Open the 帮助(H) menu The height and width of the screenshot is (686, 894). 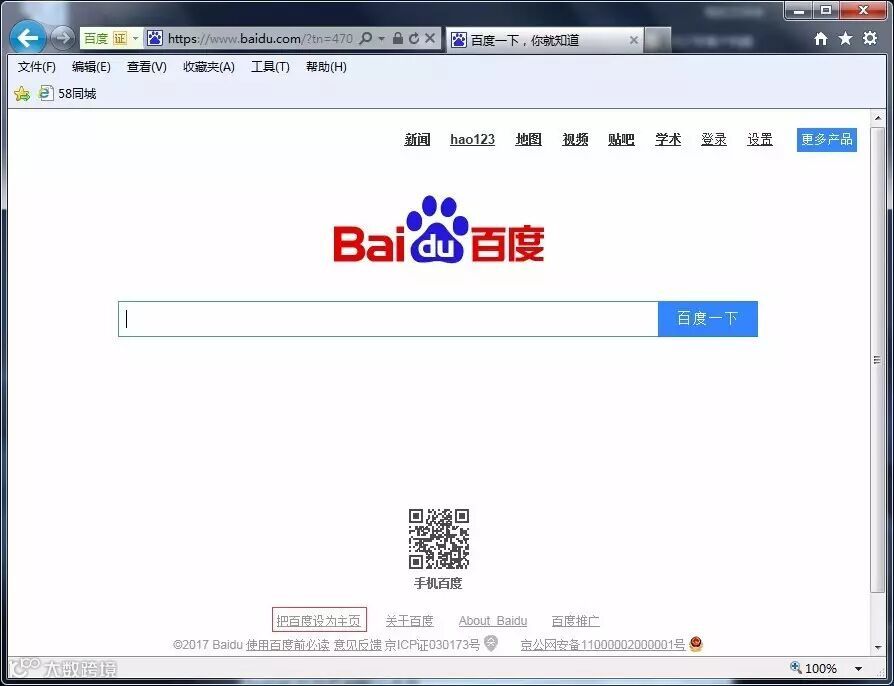pyautogui.click(x=326, y=67)
